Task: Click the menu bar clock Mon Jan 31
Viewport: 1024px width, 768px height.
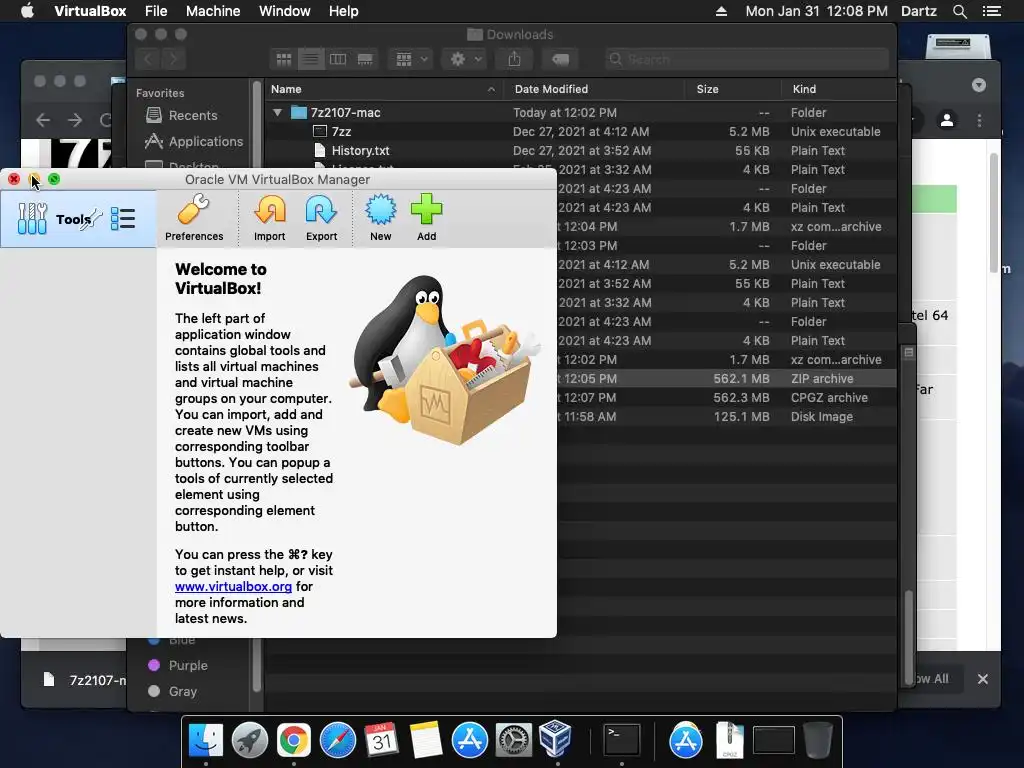Action: (x=816, y=11)
